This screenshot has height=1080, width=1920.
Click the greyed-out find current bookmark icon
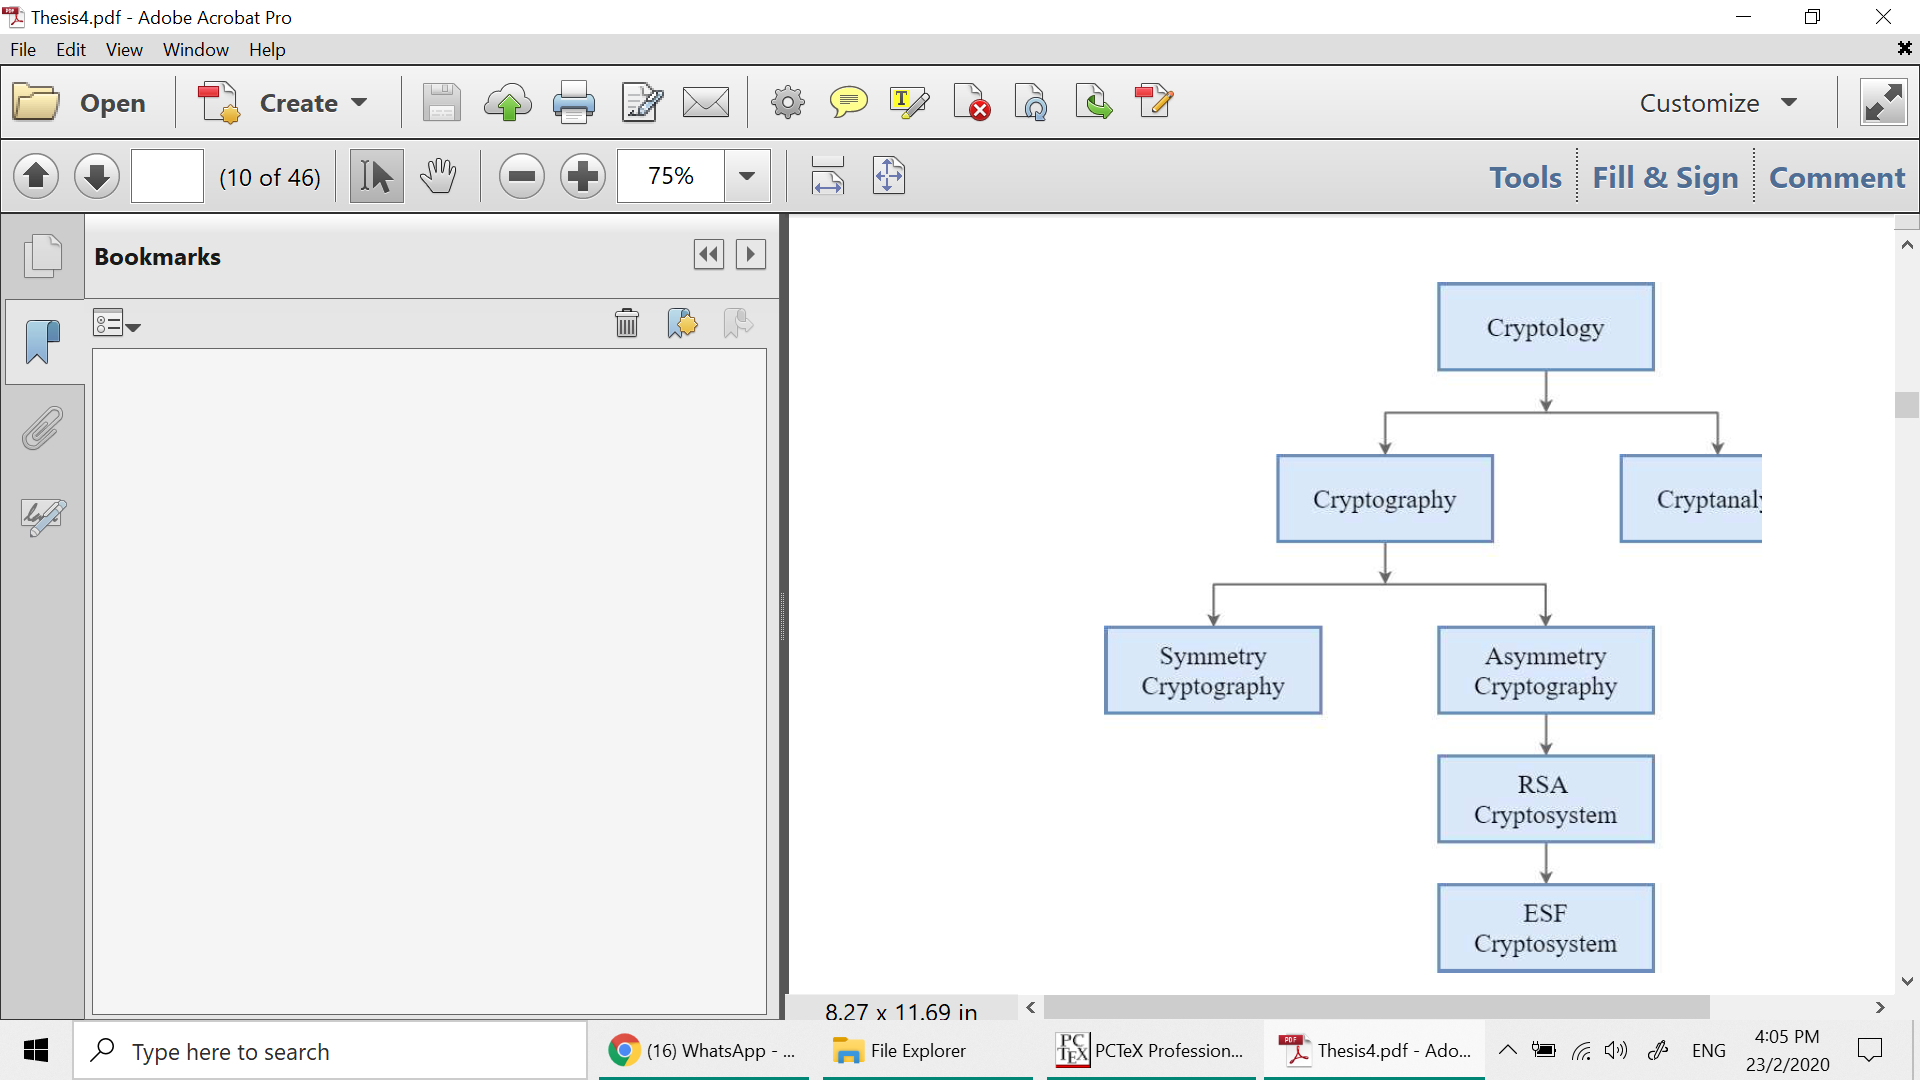[x=738, y=323]
